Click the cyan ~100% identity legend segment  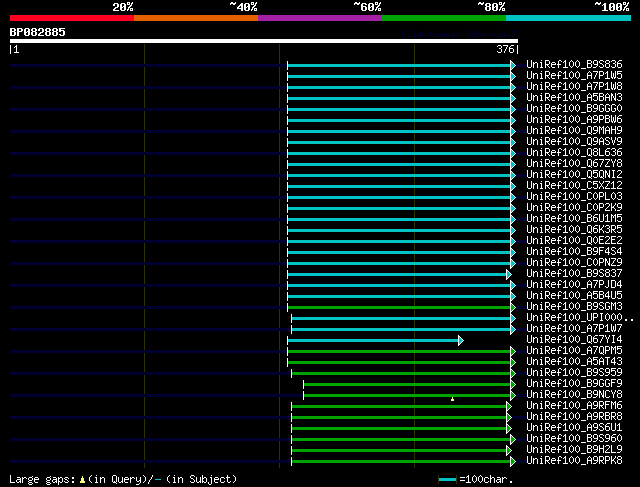pos(568,18)
